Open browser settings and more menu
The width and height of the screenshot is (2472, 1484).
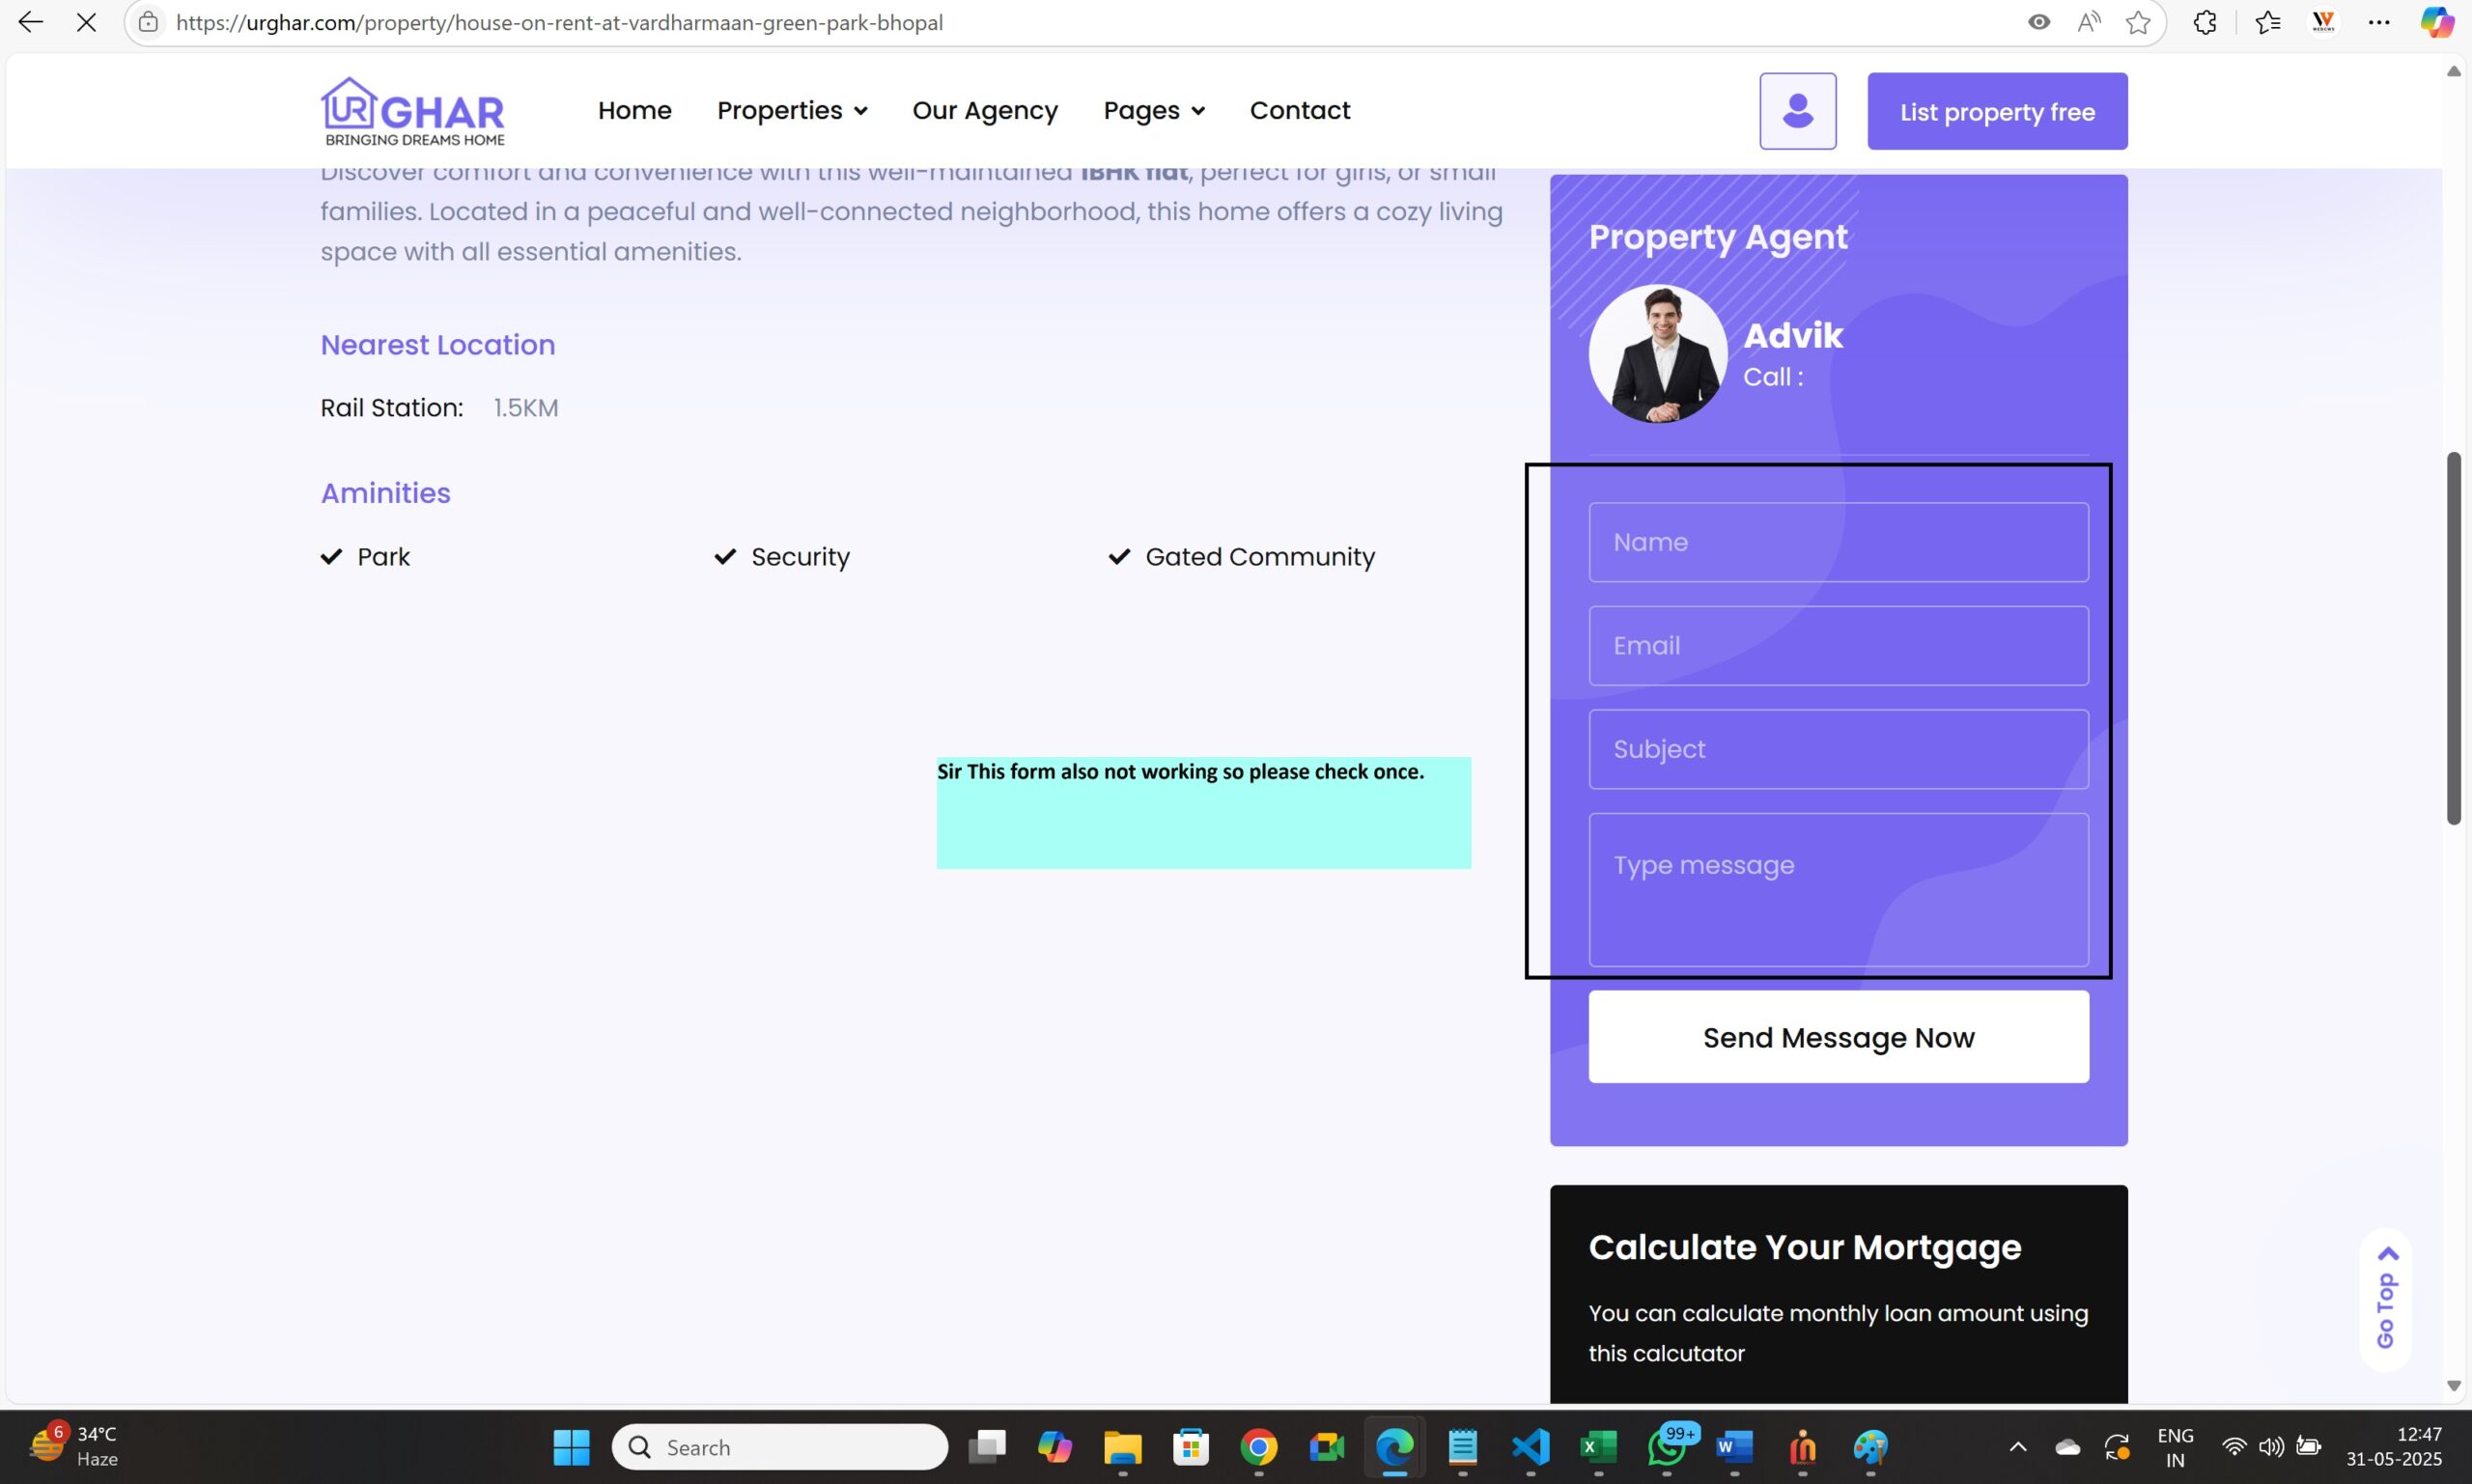[x=2379, y=22]
